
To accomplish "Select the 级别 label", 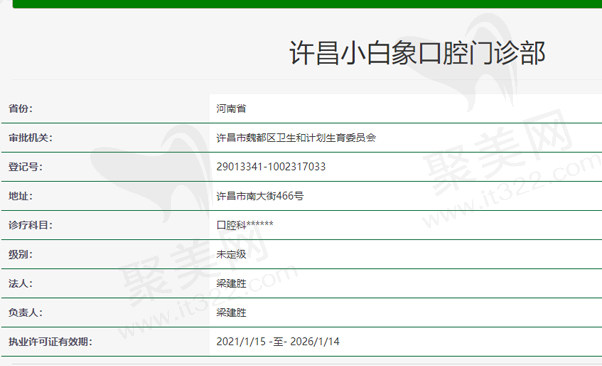I will (21, 254).
